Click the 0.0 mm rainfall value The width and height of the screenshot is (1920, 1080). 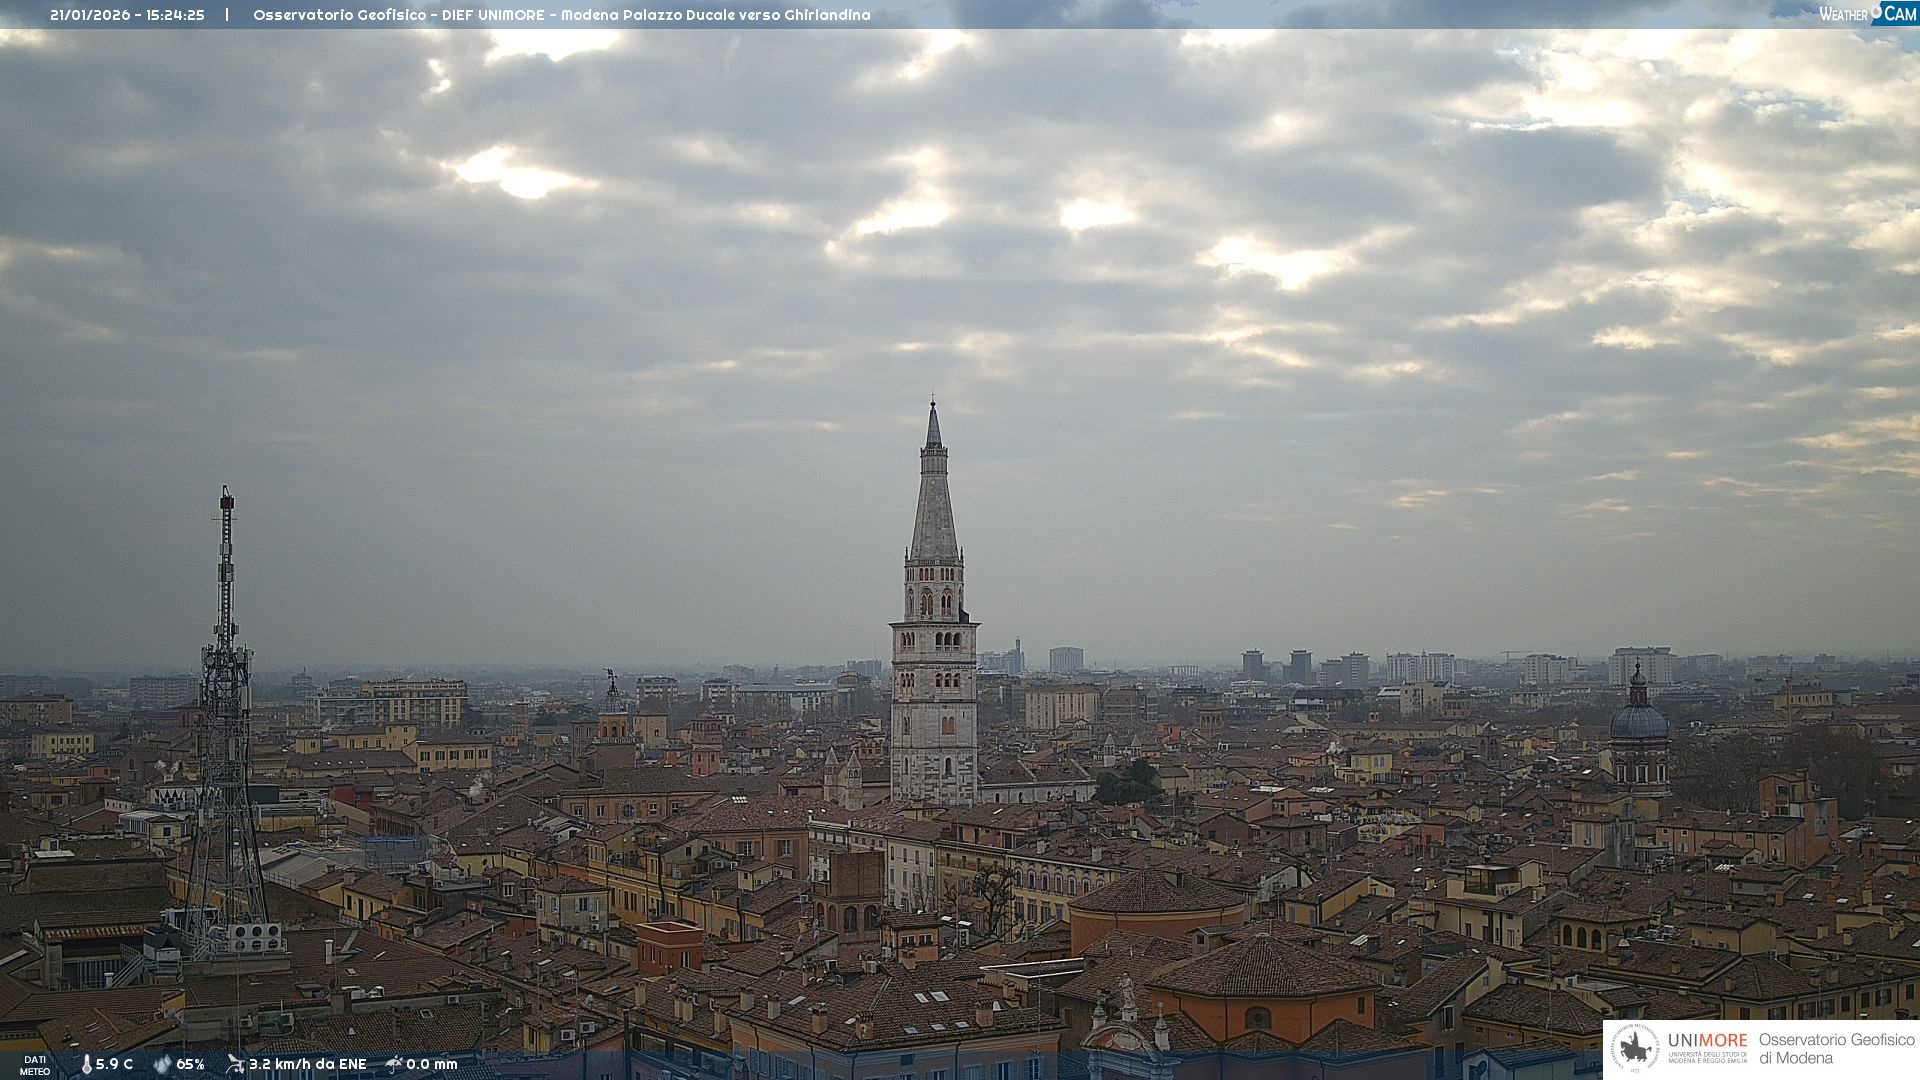431,1064
